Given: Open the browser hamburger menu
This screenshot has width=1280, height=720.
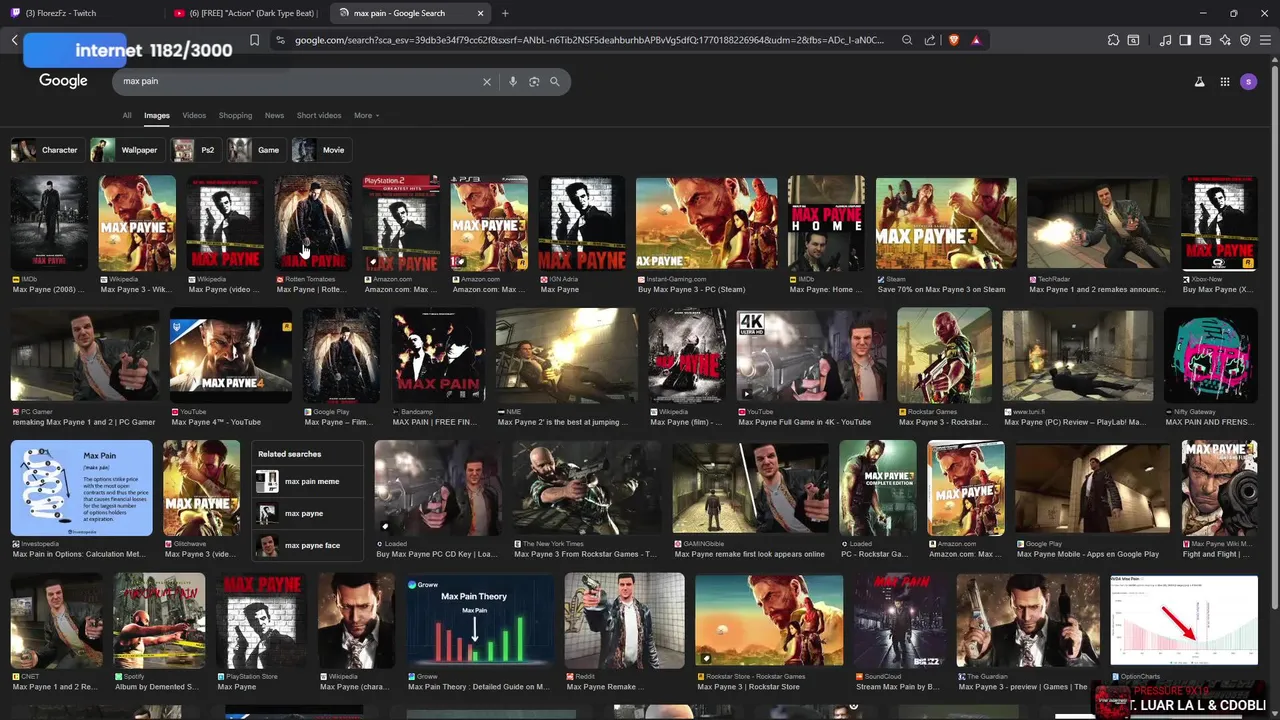Looking at the screenshot, I should [1266, 40].
